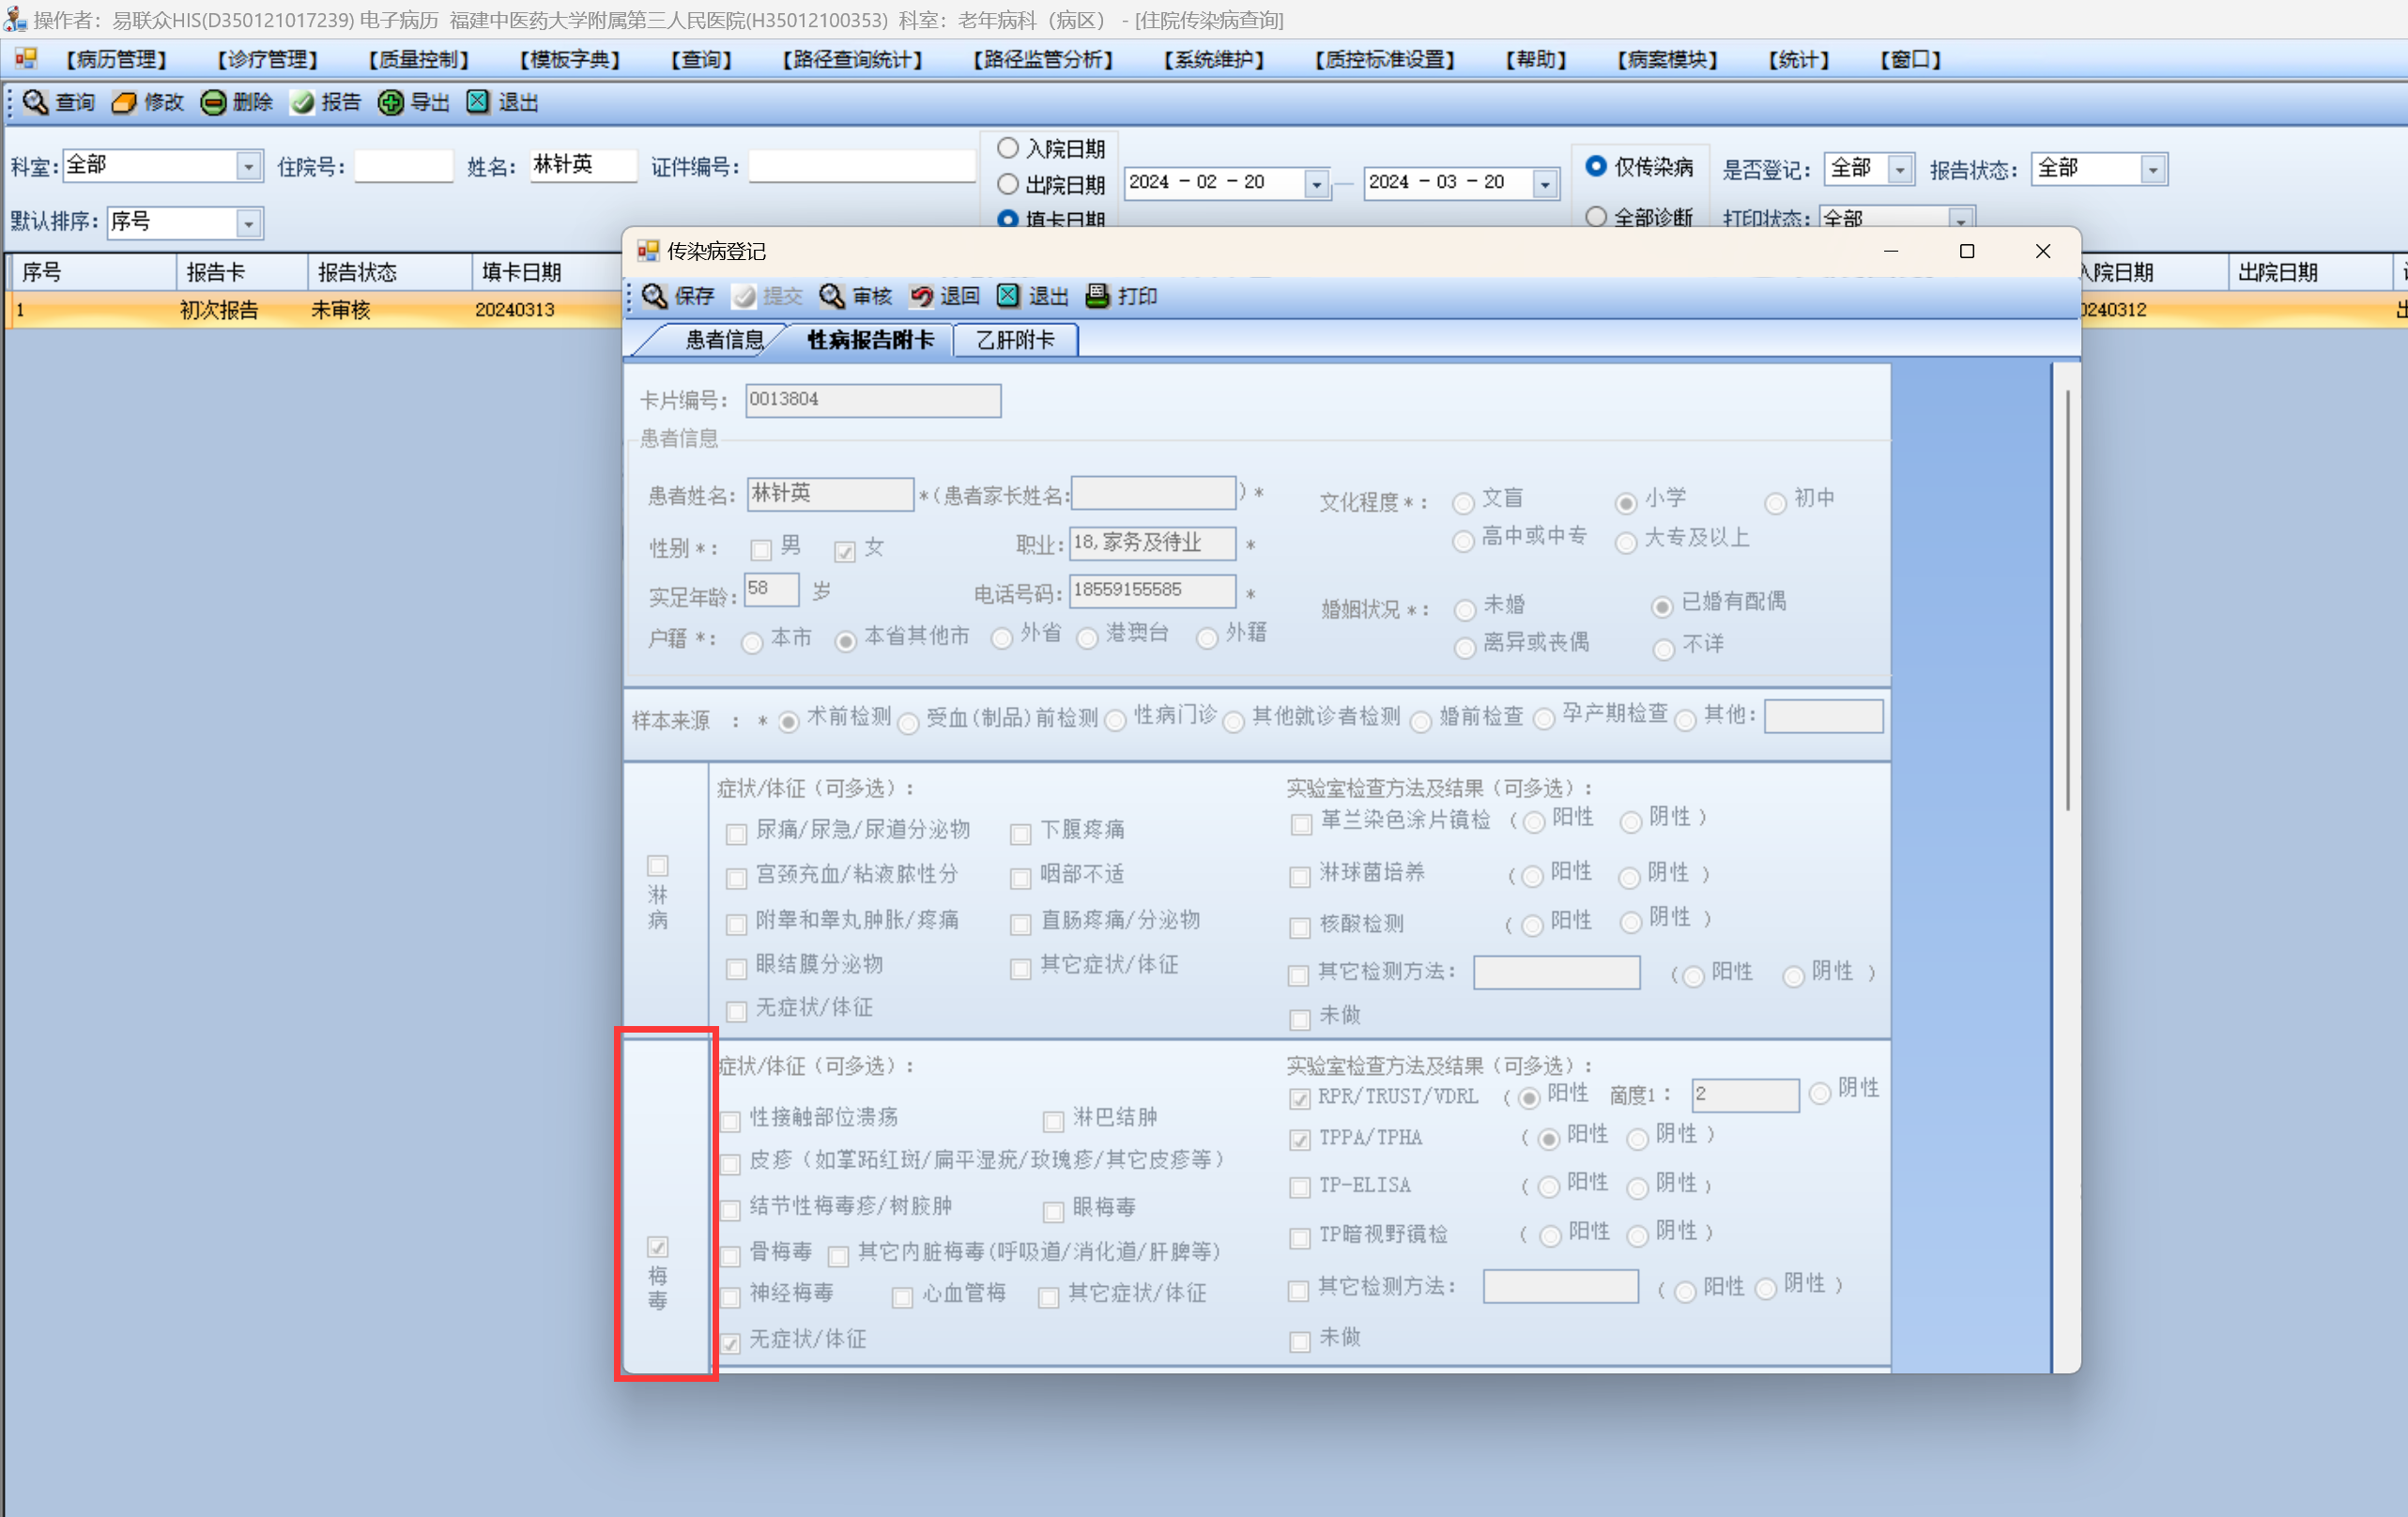Click the 修改 edit icon

point(124,102)
